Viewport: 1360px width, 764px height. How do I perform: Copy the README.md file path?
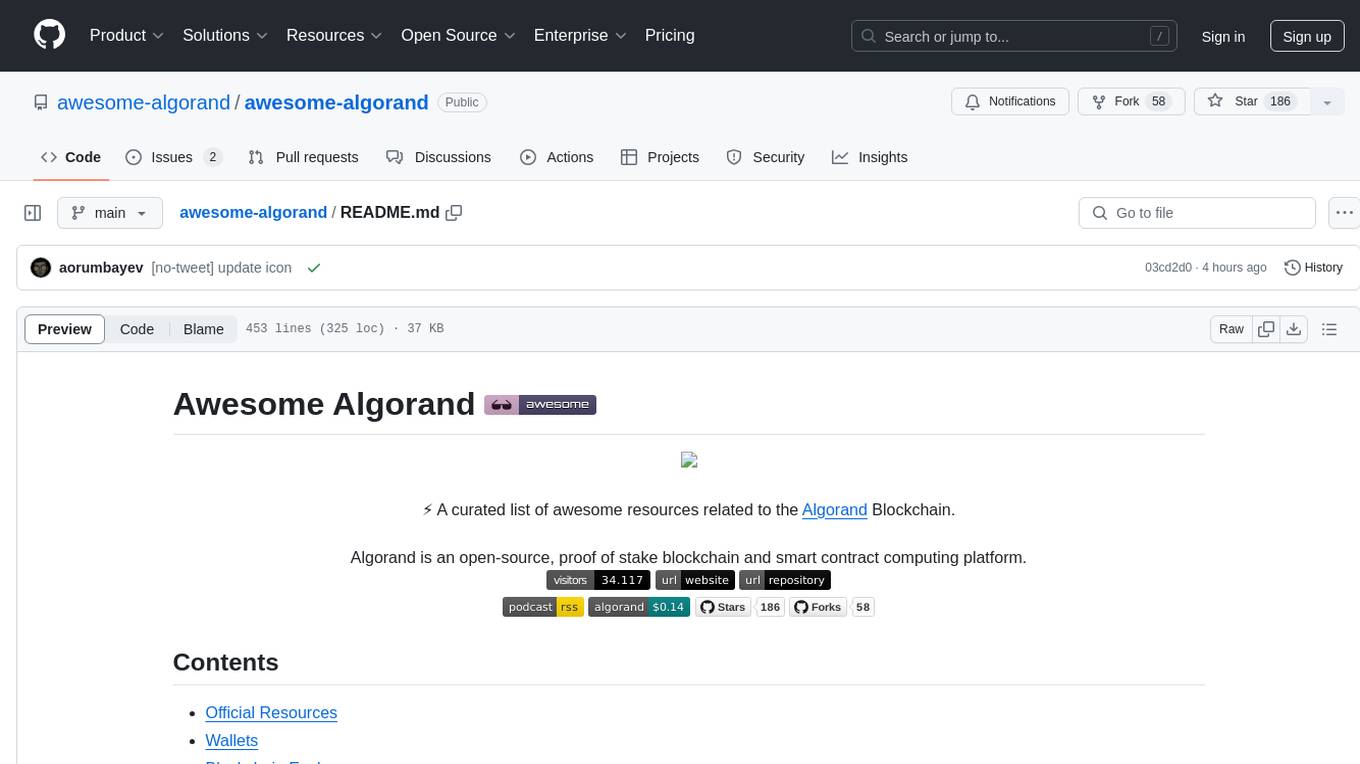point(454,212)
